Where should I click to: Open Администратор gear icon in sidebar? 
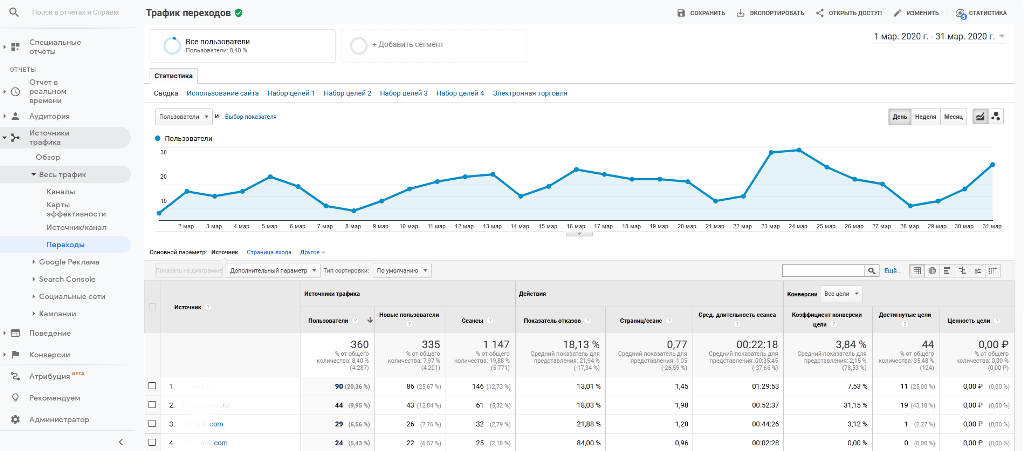[15, 420]
